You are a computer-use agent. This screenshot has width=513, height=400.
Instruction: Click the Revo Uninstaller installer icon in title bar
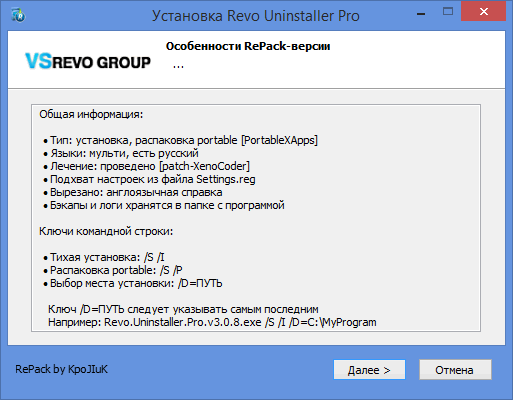tap(18, 15)
